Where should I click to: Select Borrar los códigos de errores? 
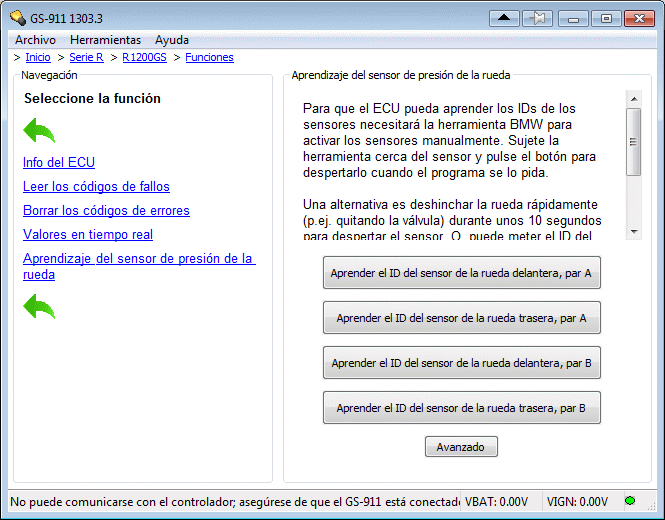pos(106,211)
